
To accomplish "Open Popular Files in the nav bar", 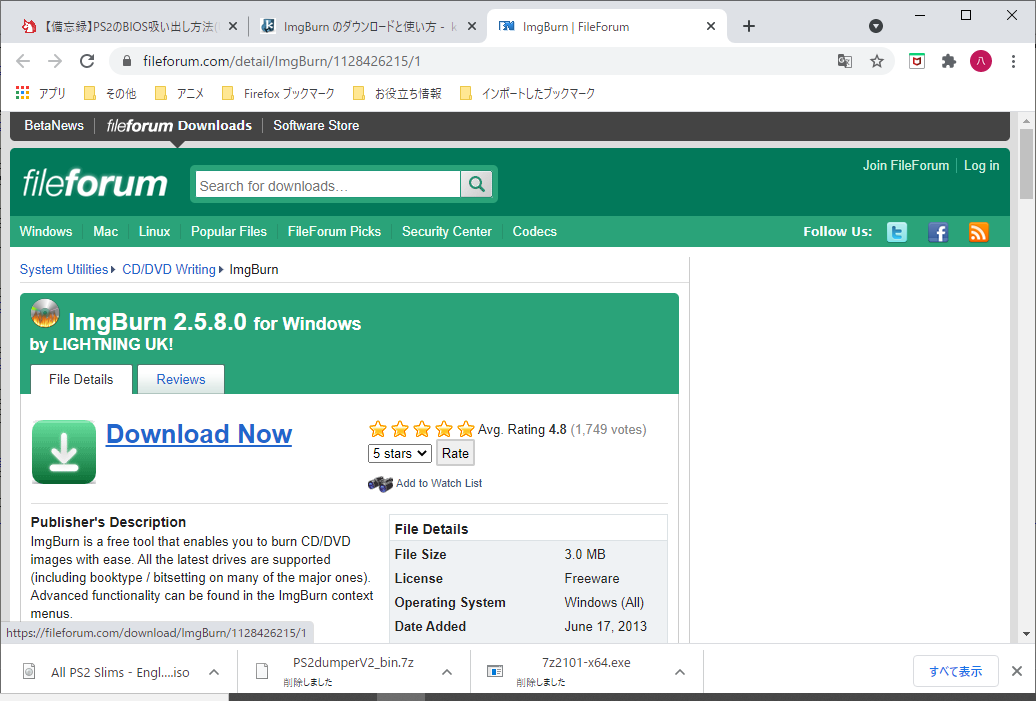I will tap(229, 232).
